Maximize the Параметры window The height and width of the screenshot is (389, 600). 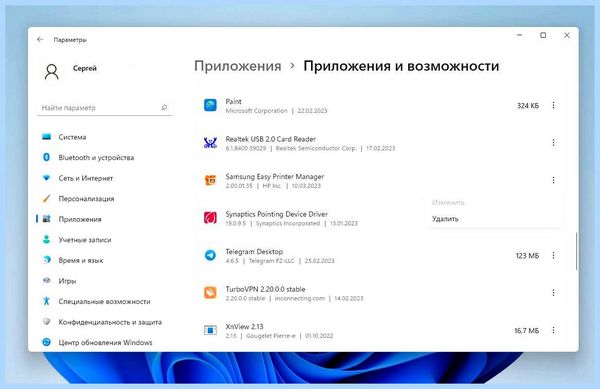pyautogui.click(x=543, y=35)
